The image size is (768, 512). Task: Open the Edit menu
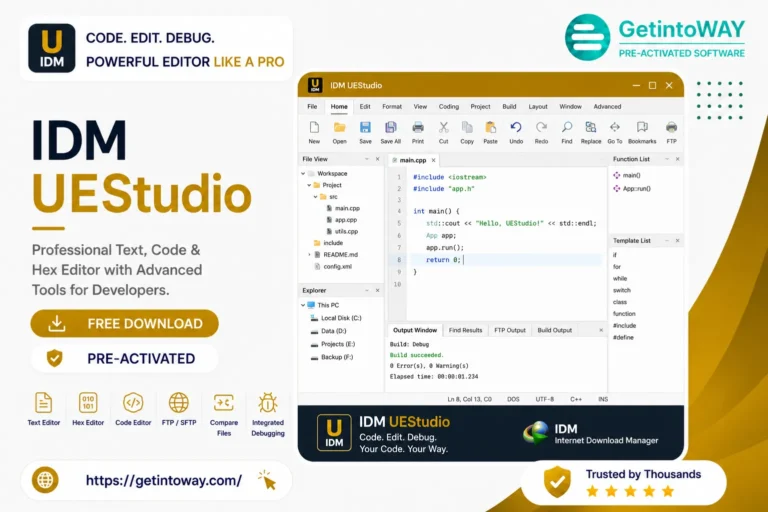[365, 106]
